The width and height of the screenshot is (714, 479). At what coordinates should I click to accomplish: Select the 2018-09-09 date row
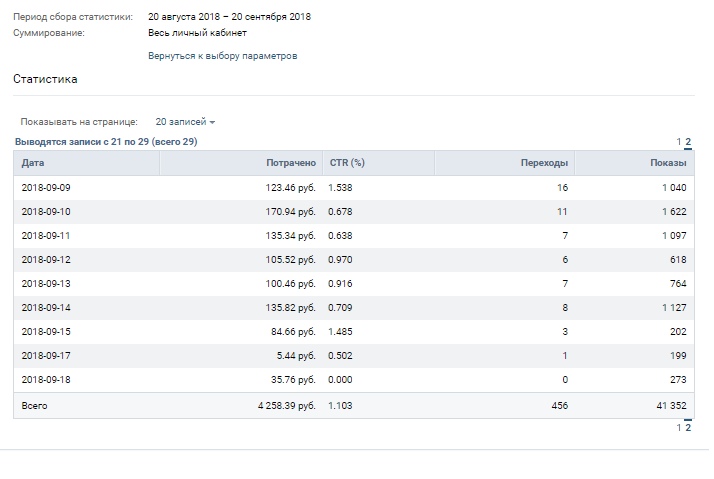point(45,188)
